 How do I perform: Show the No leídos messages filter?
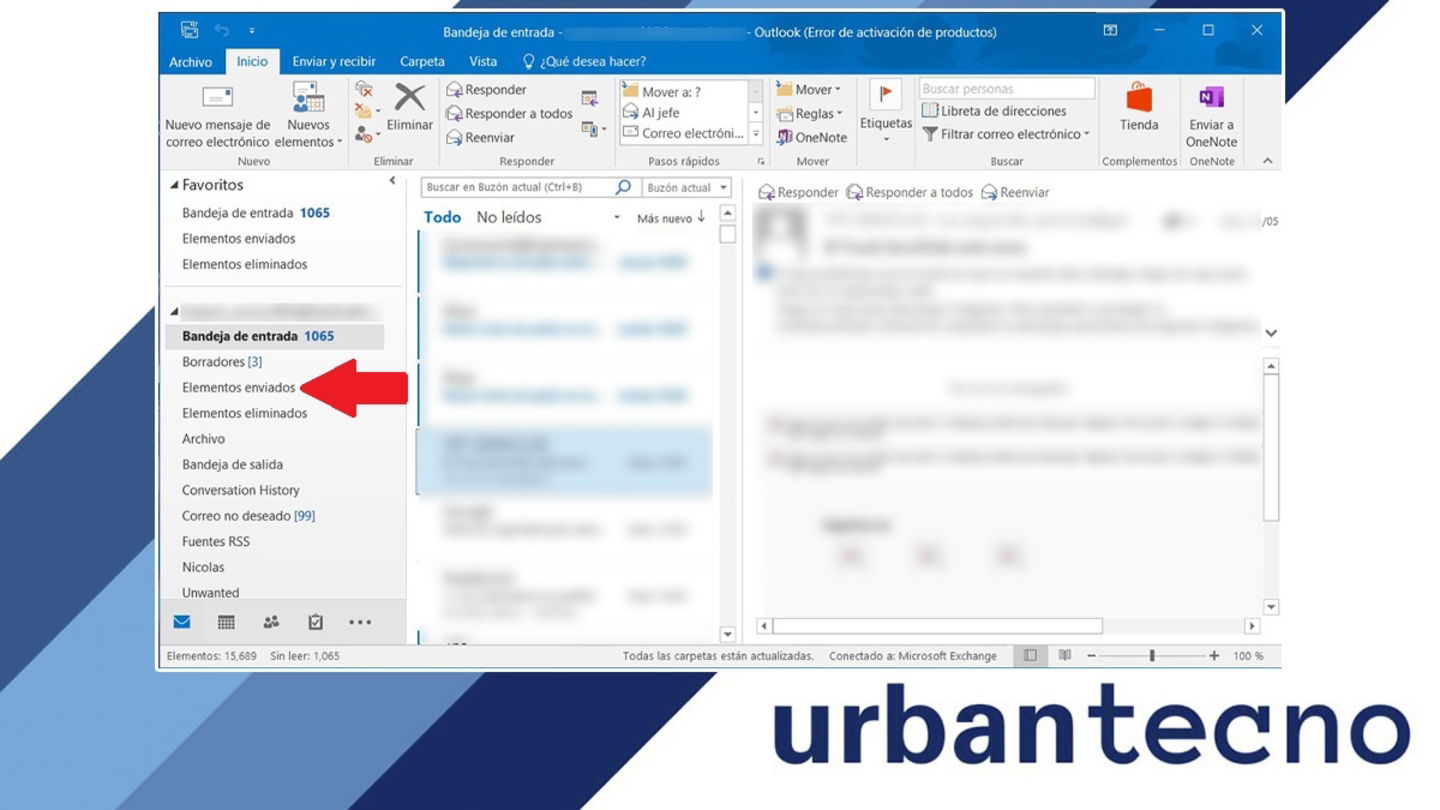click(509, 217)
